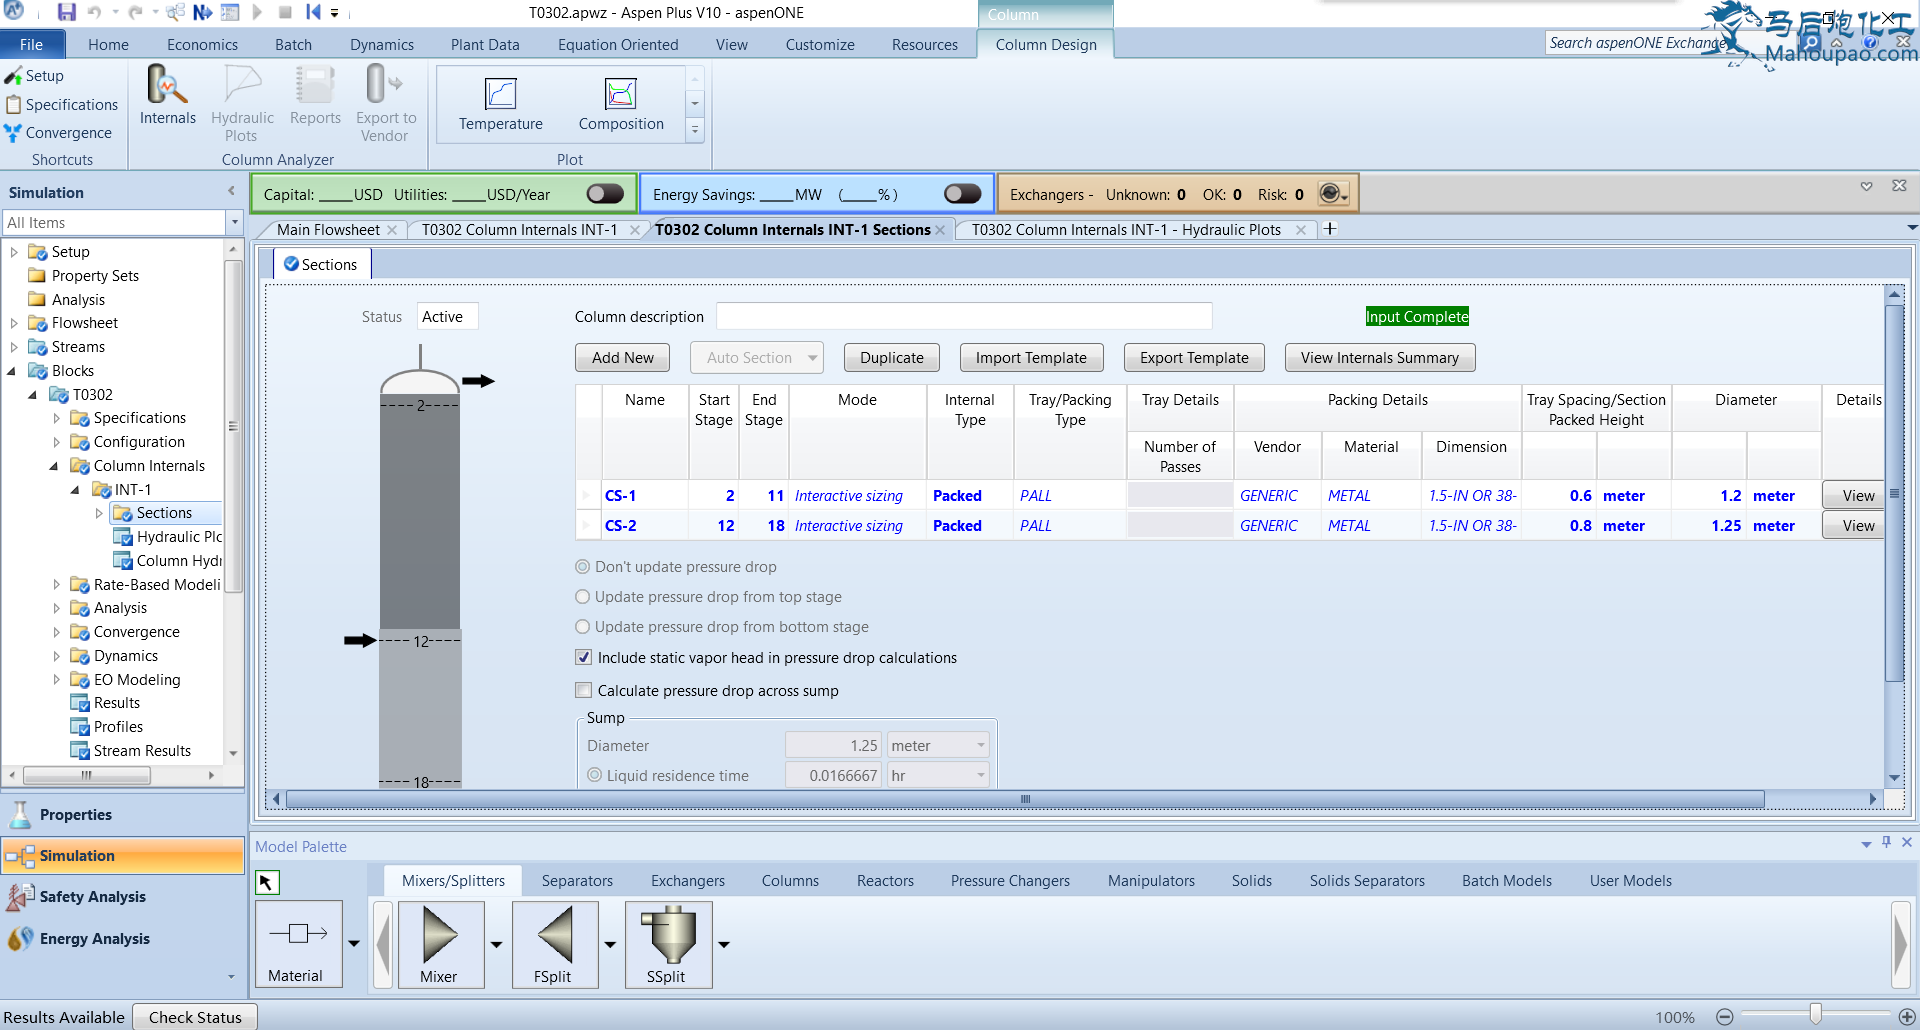Click the Next (N→) icon in quick access toolbar
This screenshot has width=1920, height=1030.
point(203,13)
